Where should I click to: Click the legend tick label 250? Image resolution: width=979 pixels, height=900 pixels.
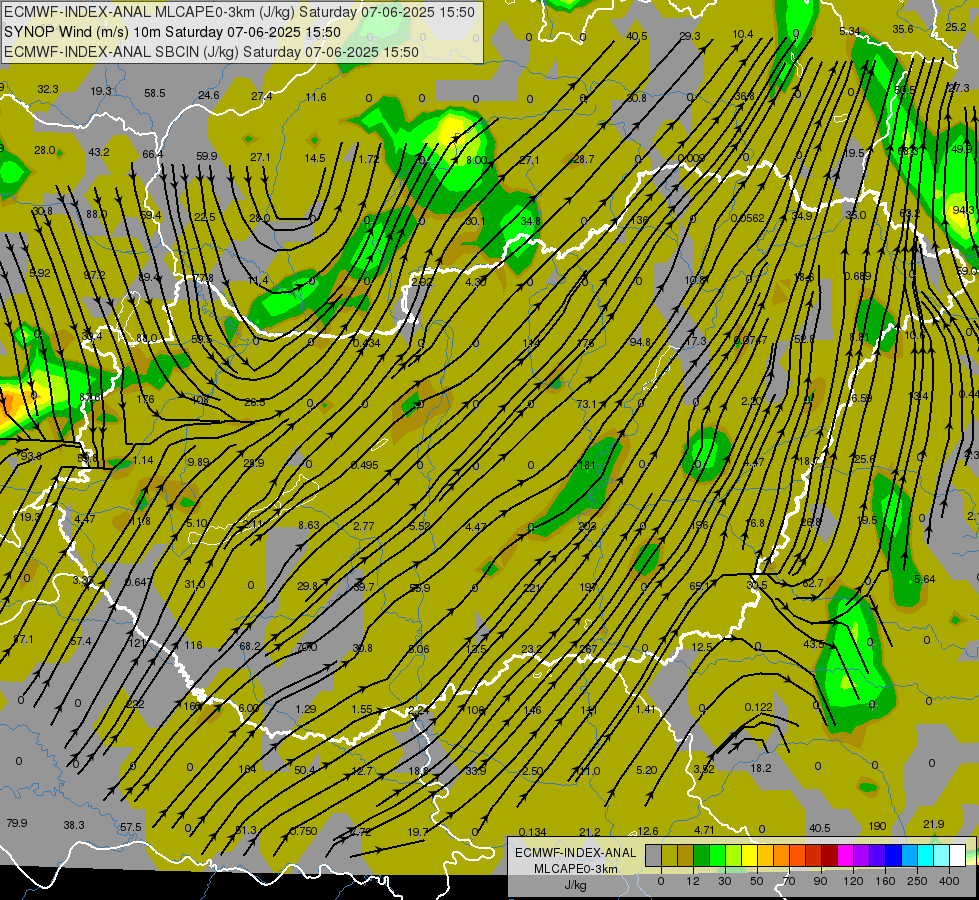click(917, 881)
